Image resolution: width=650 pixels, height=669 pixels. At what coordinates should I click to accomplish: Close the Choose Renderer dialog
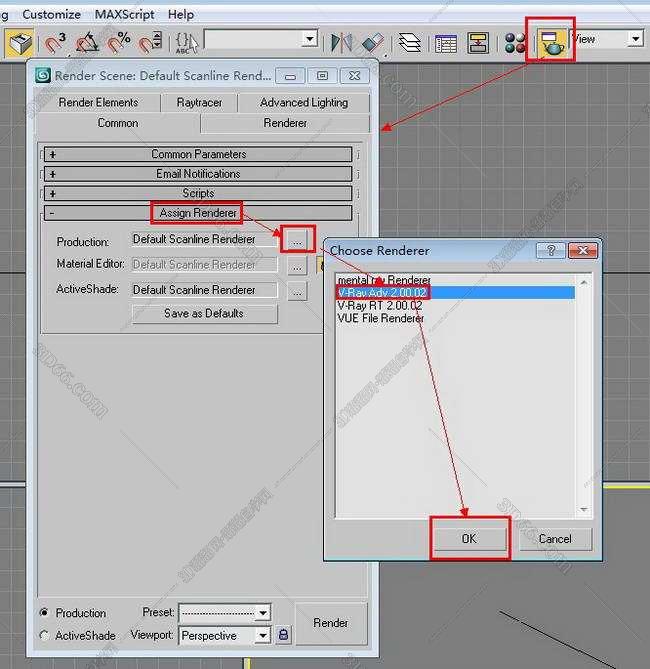[583, 250]
